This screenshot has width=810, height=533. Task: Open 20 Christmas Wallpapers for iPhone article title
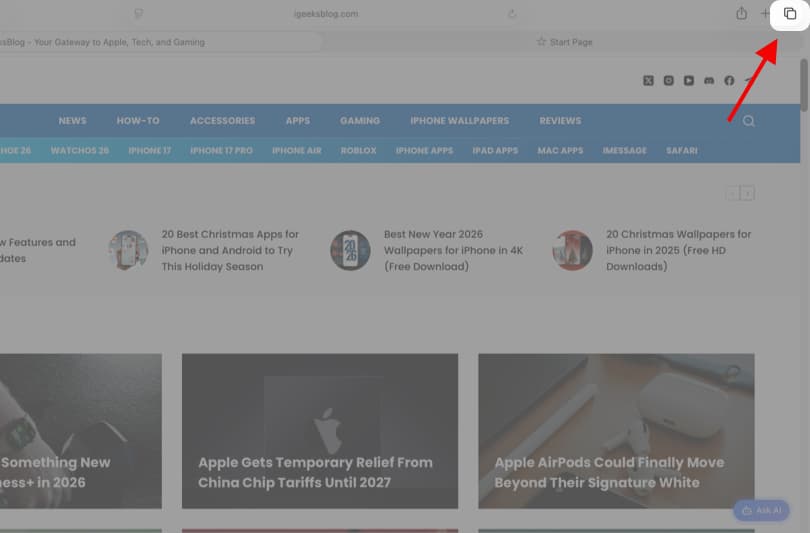pos(678,250)
